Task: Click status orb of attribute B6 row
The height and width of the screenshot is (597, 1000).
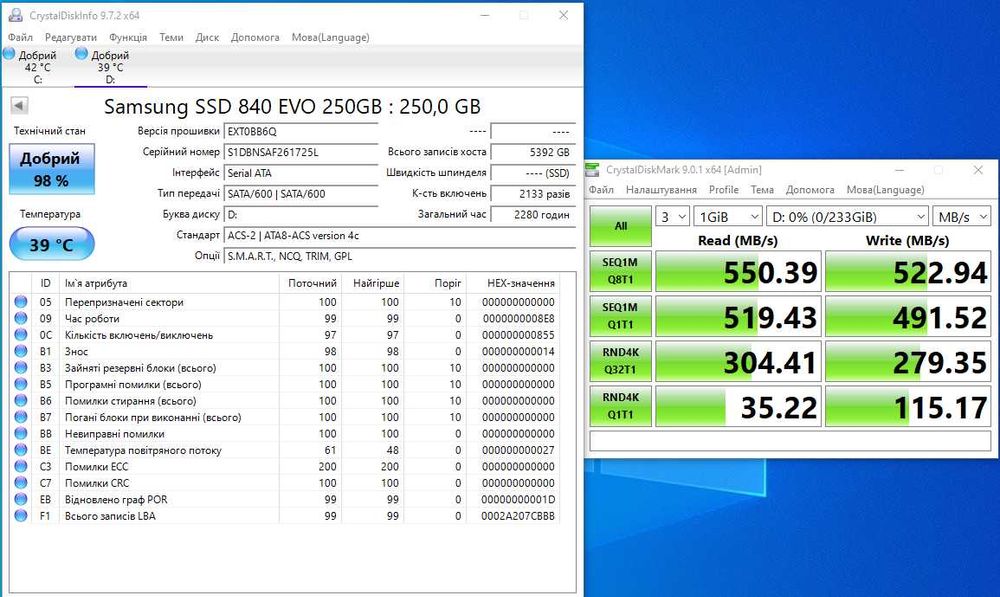Action: [x=20, y=401]
